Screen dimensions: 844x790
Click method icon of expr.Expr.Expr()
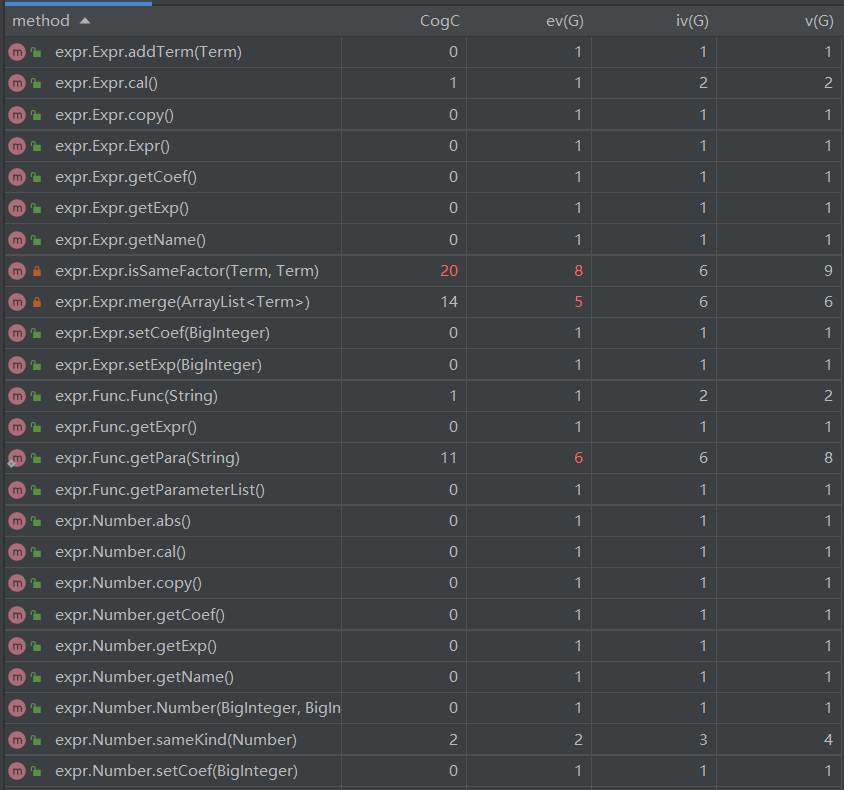(17, 146)
